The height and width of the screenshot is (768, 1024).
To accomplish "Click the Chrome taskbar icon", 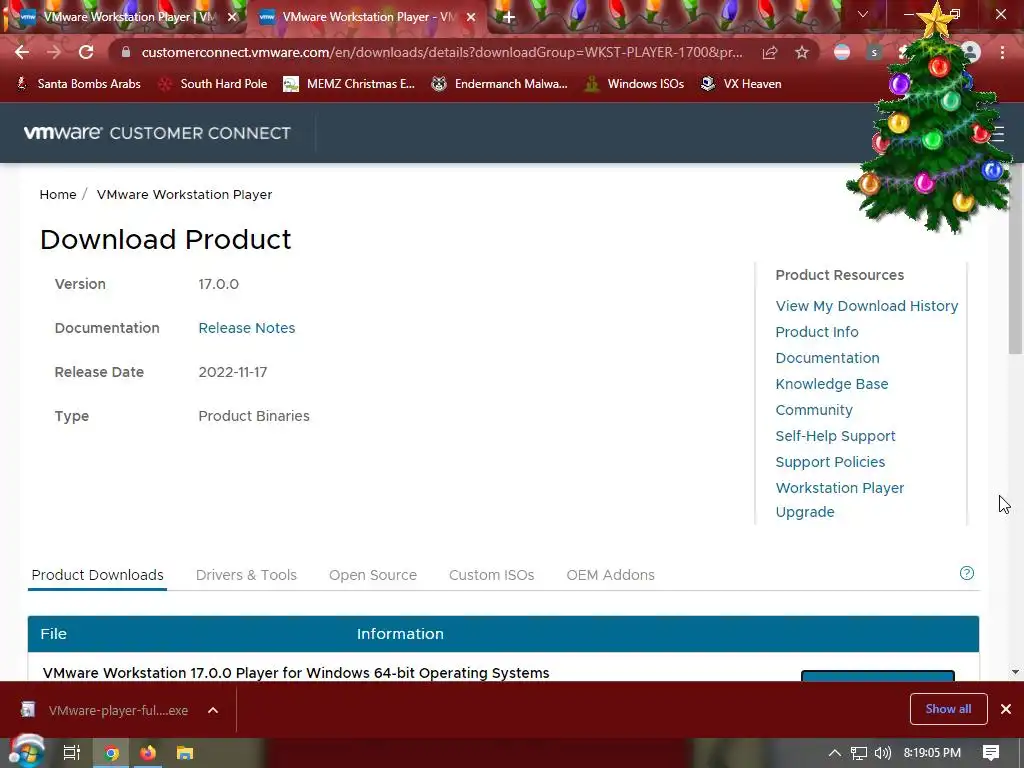I will 112,753.
